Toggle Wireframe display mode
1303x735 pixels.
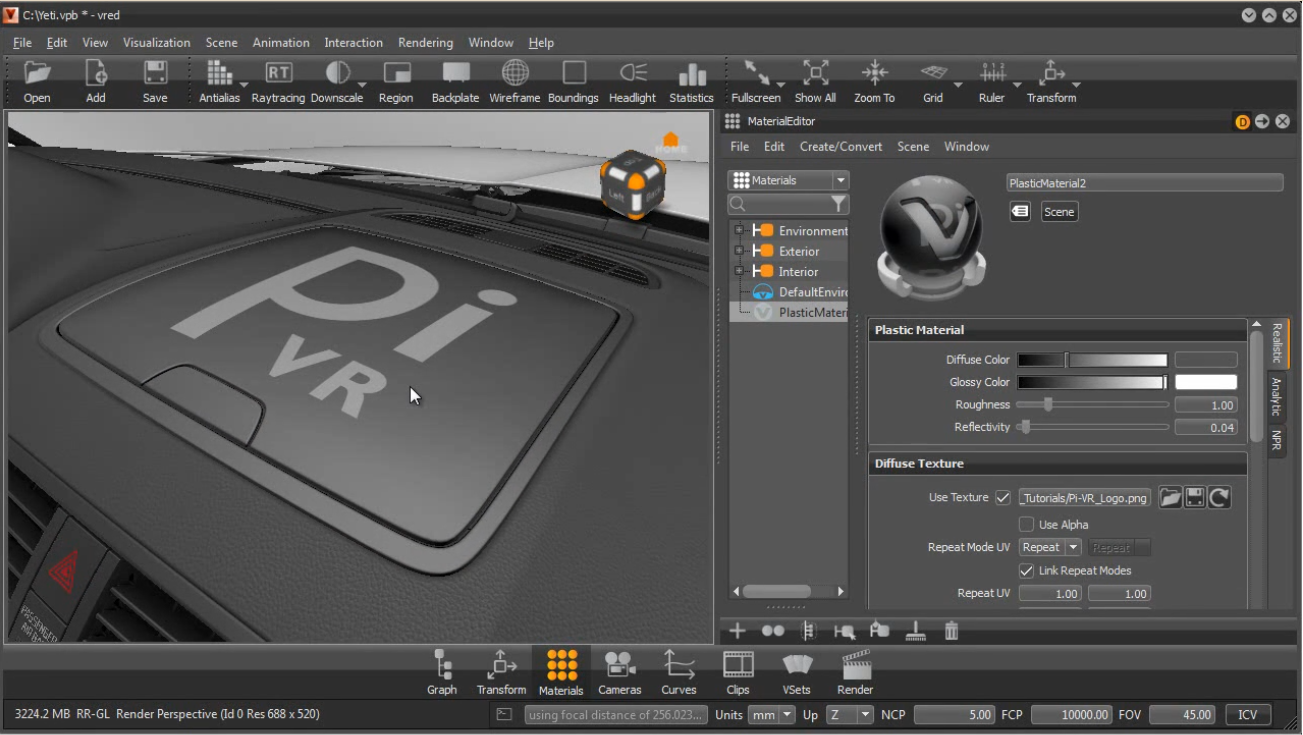(515, 73)
